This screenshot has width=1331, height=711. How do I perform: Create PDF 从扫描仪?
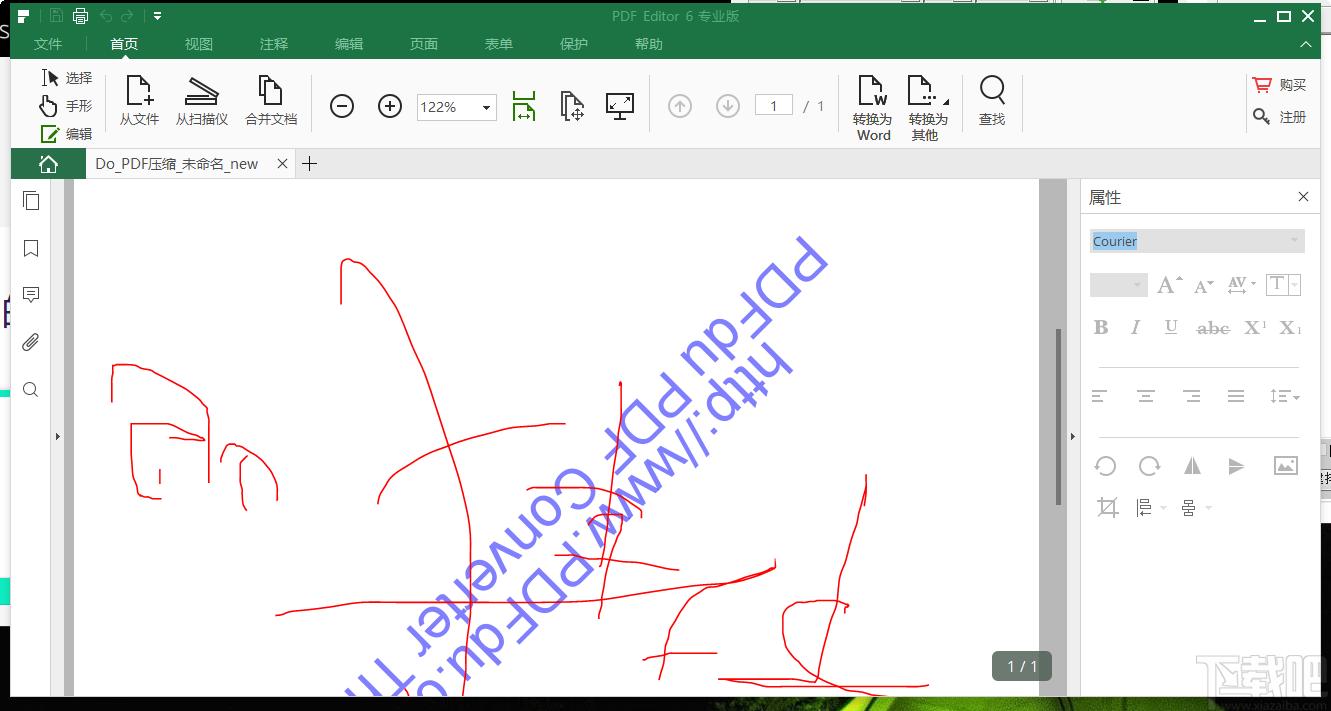[x=202, y=101]
